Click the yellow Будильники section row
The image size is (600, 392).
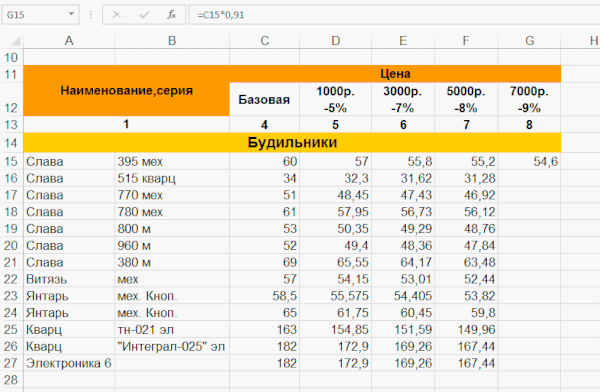pyautogui.click(x=292, y=142)
